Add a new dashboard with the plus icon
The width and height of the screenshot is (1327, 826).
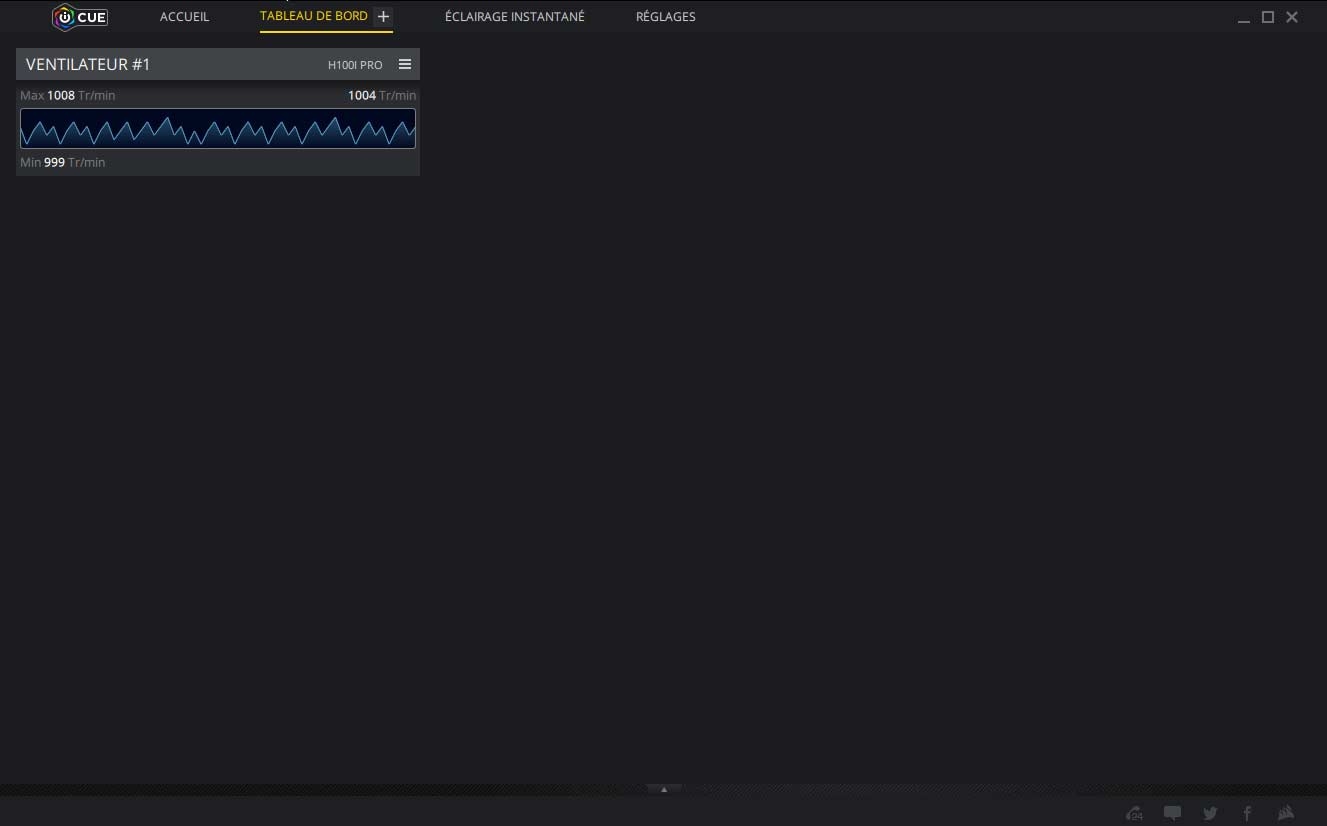coord(383,17)
